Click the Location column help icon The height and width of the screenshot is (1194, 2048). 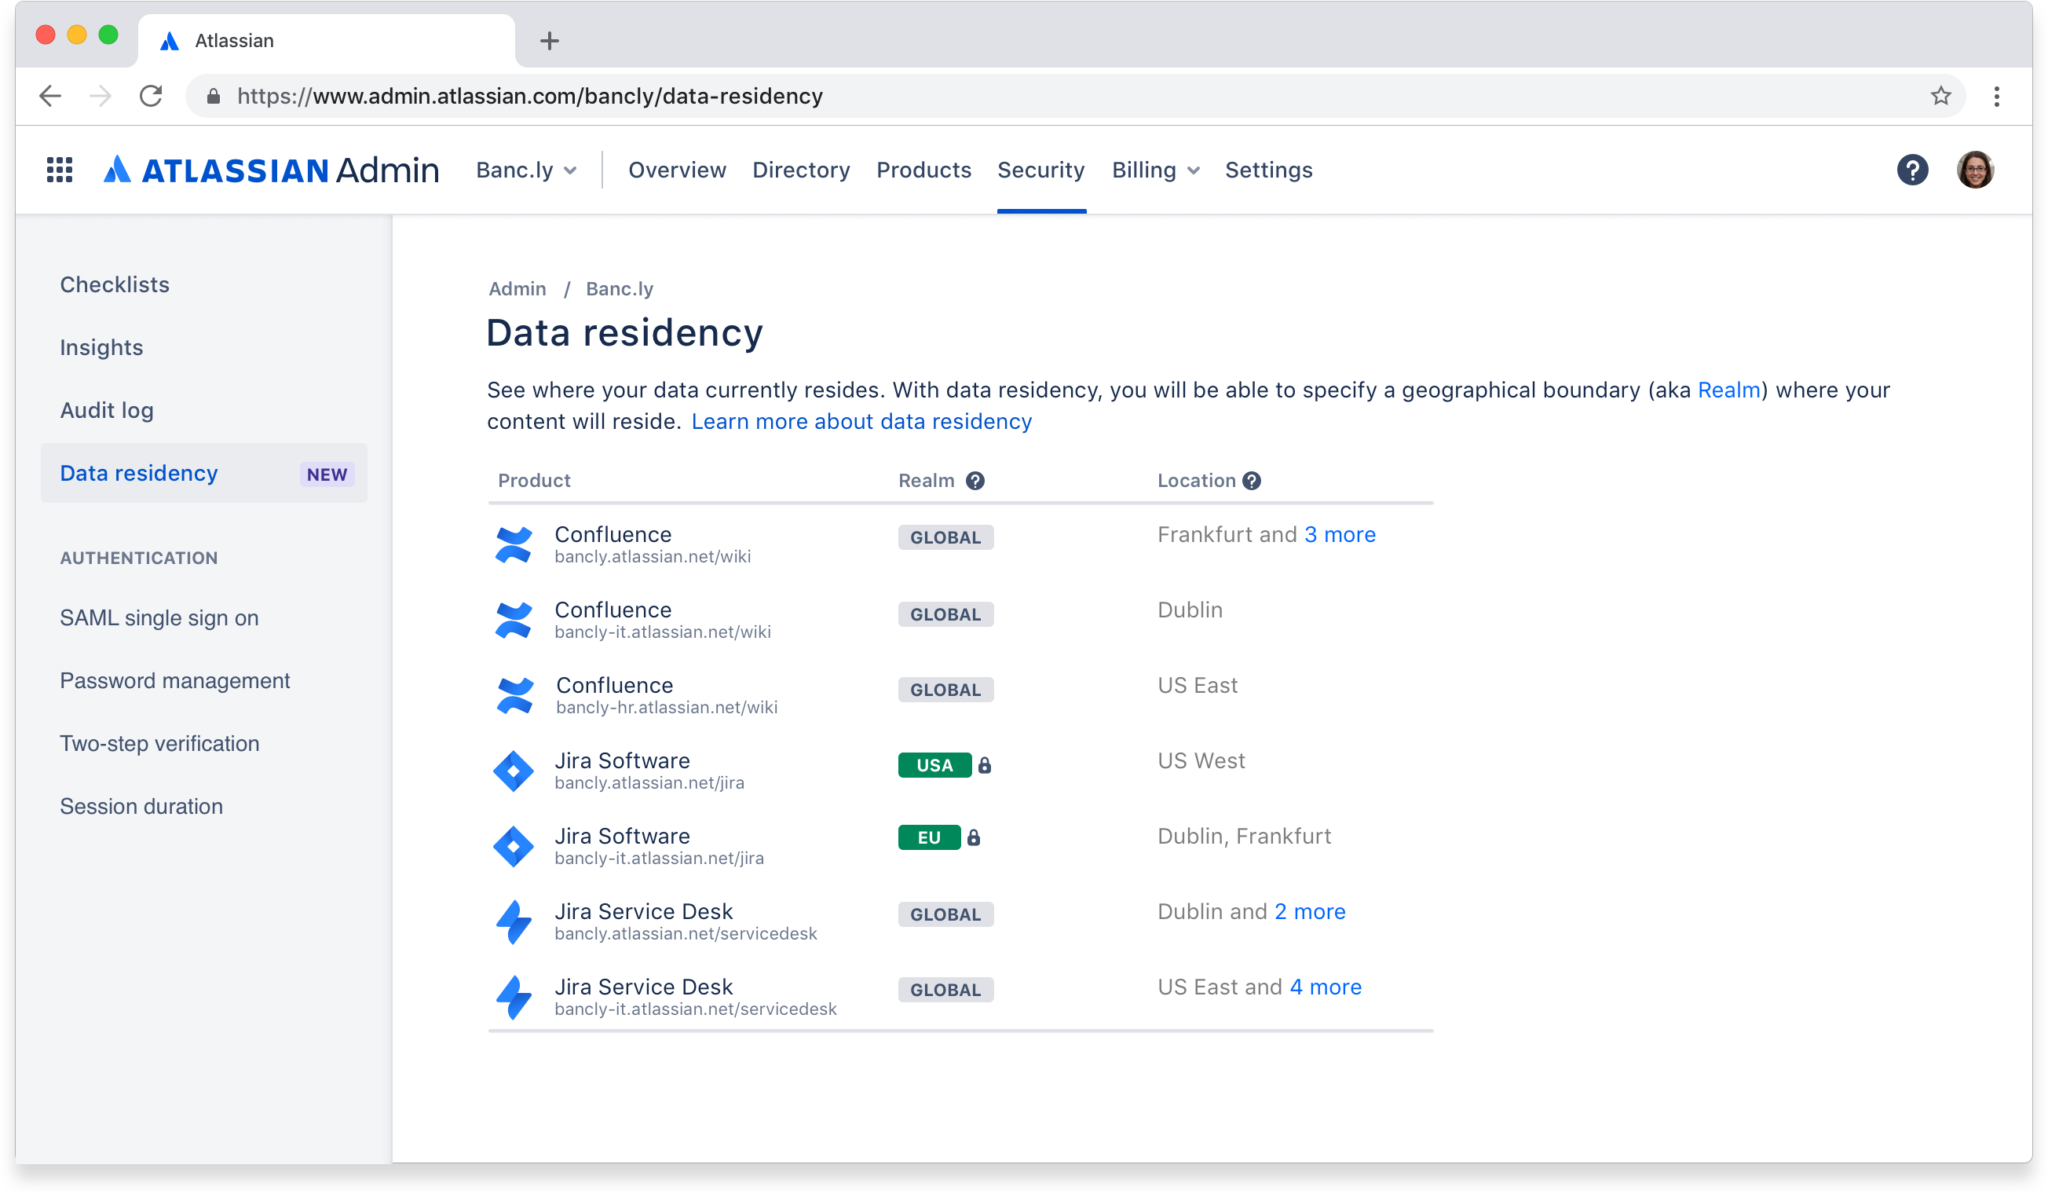coord(1251,481)
